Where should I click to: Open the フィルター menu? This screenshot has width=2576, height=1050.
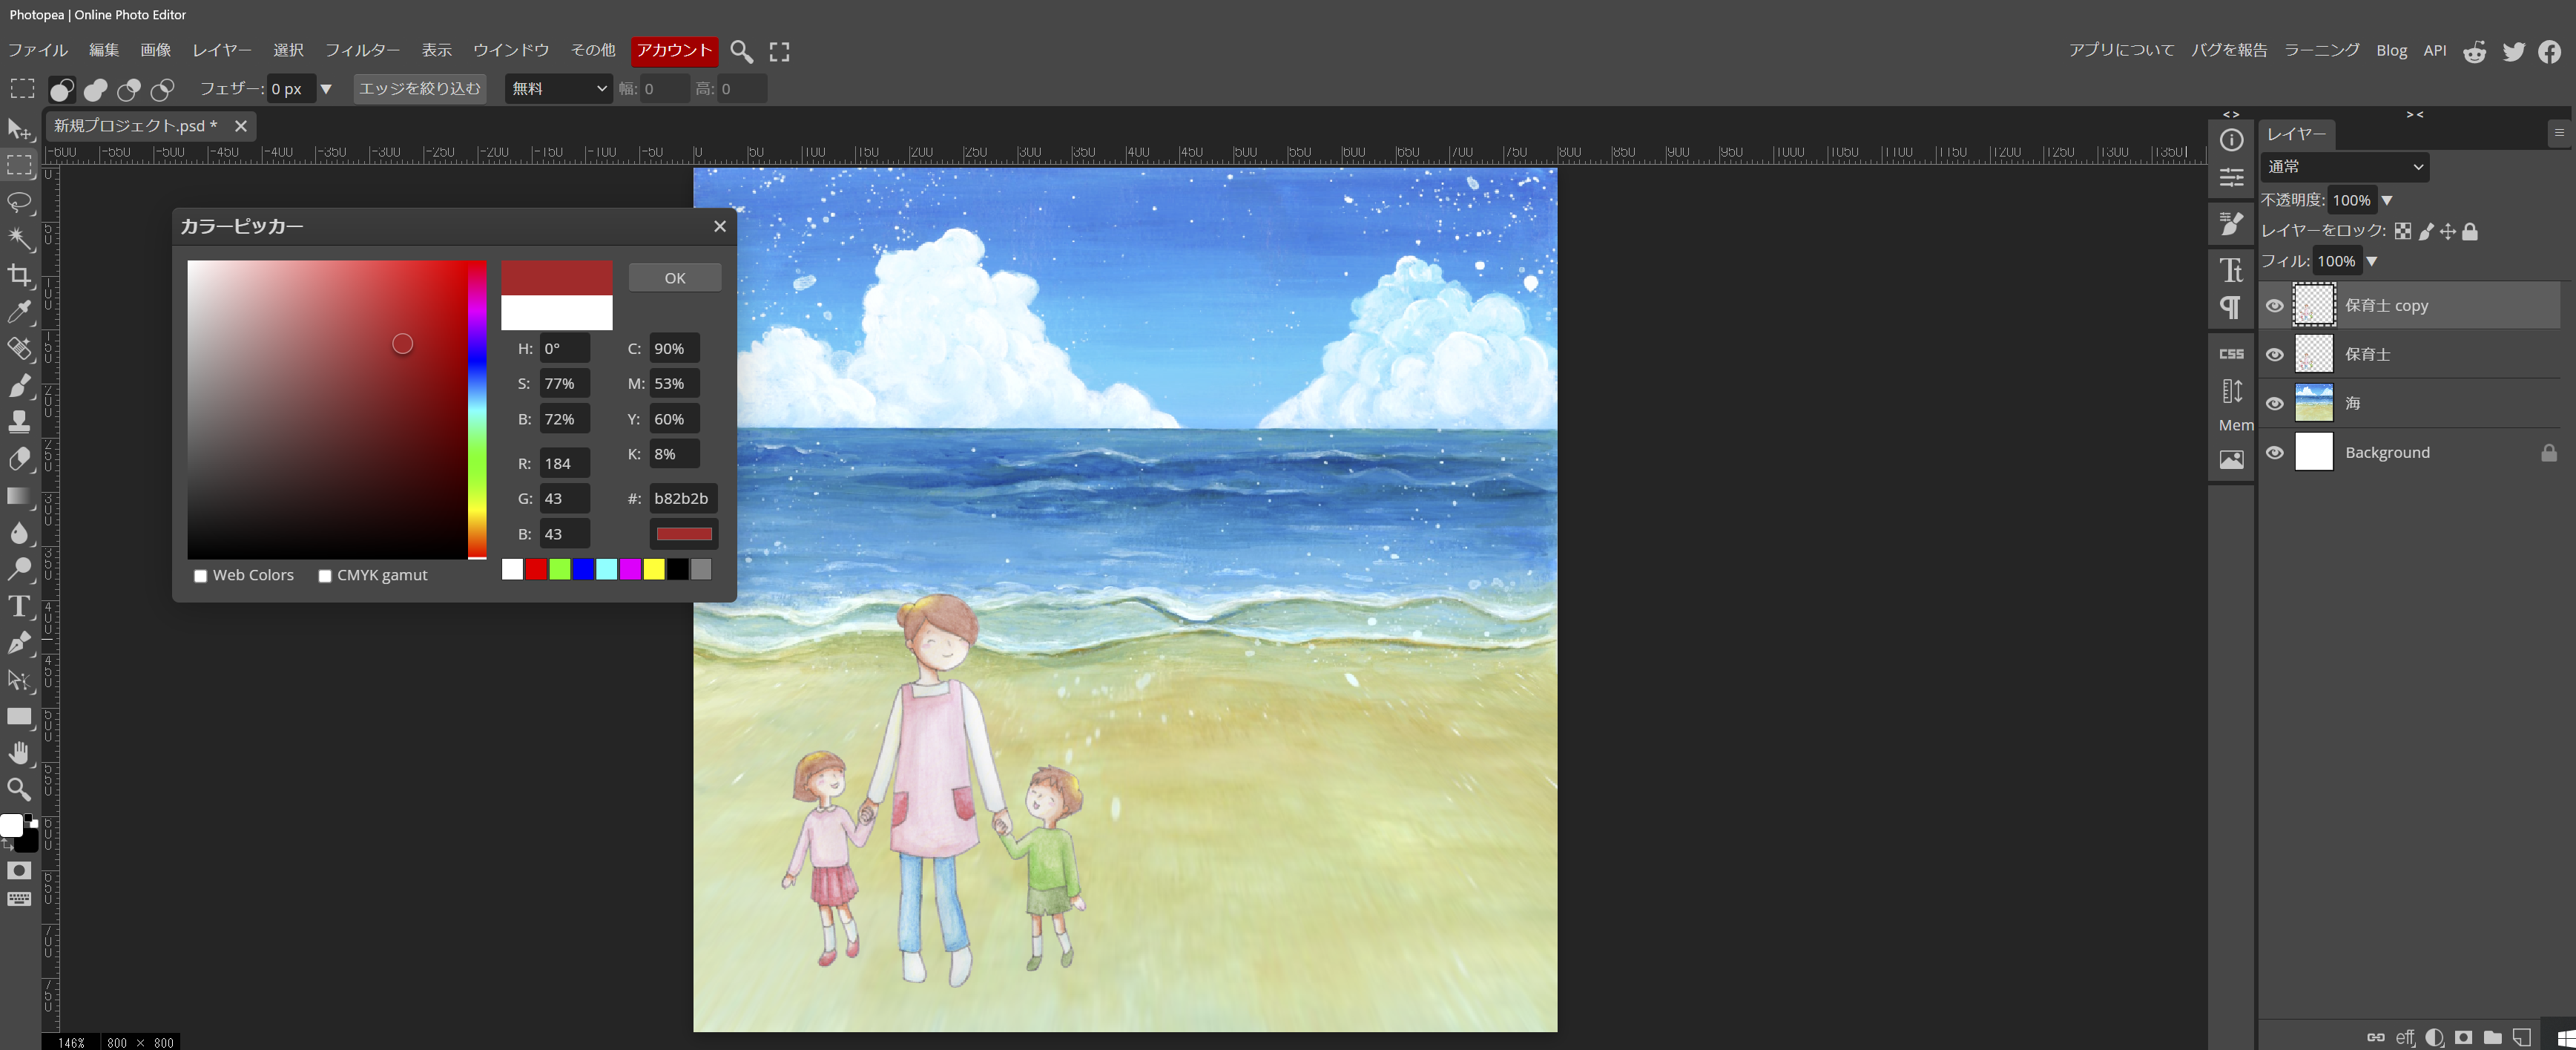click(x=362, y=50)
